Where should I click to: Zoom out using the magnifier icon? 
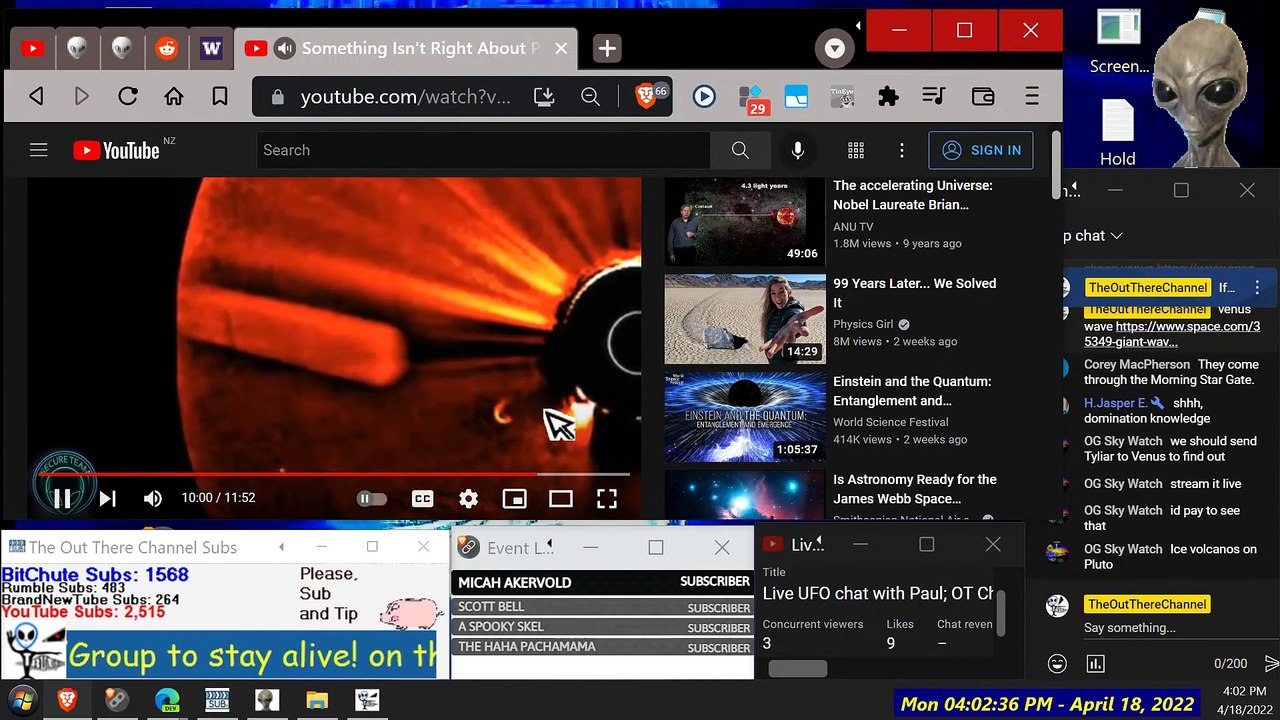[591, 97]
